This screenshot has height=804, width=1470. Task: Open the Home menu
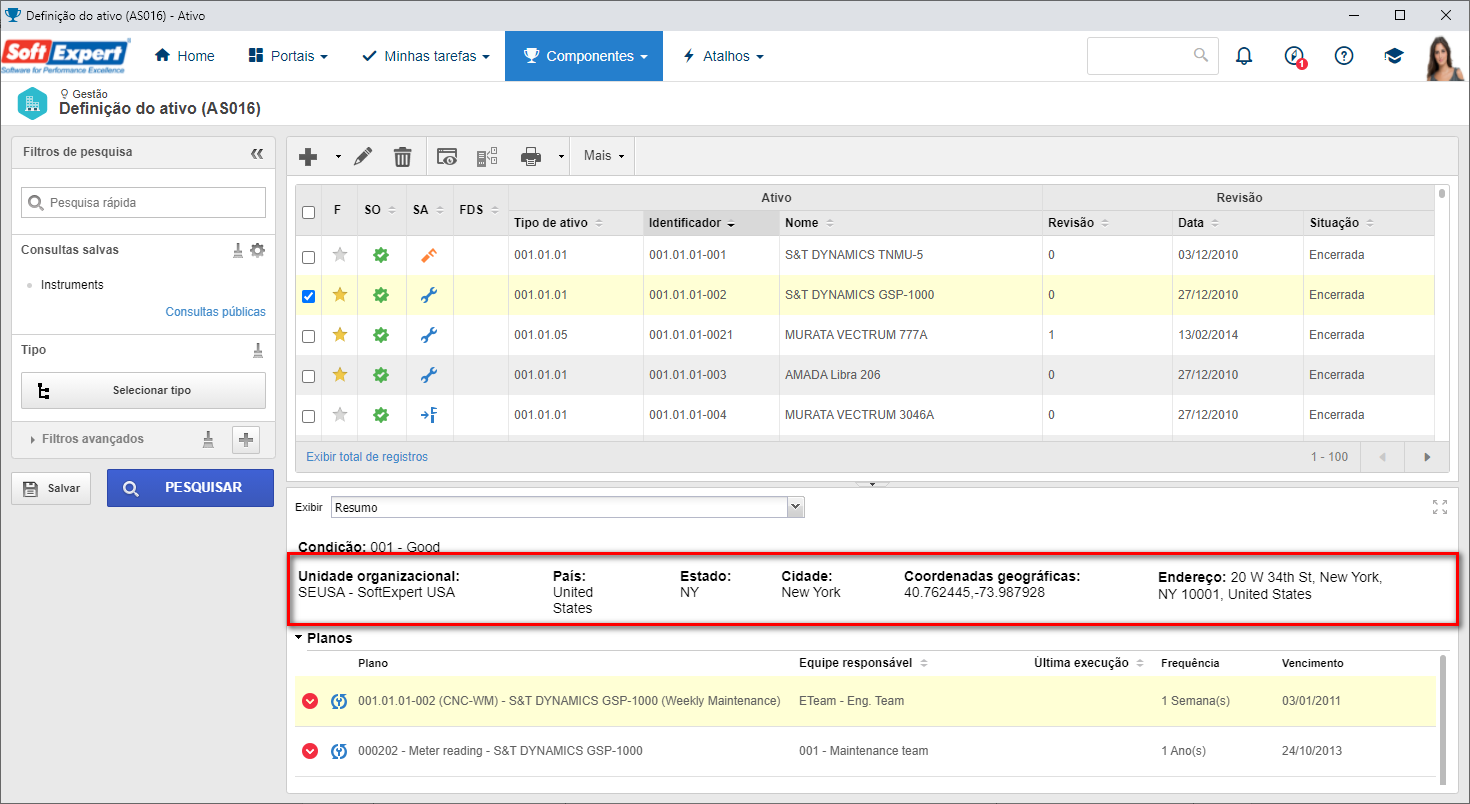click(185, 56)
